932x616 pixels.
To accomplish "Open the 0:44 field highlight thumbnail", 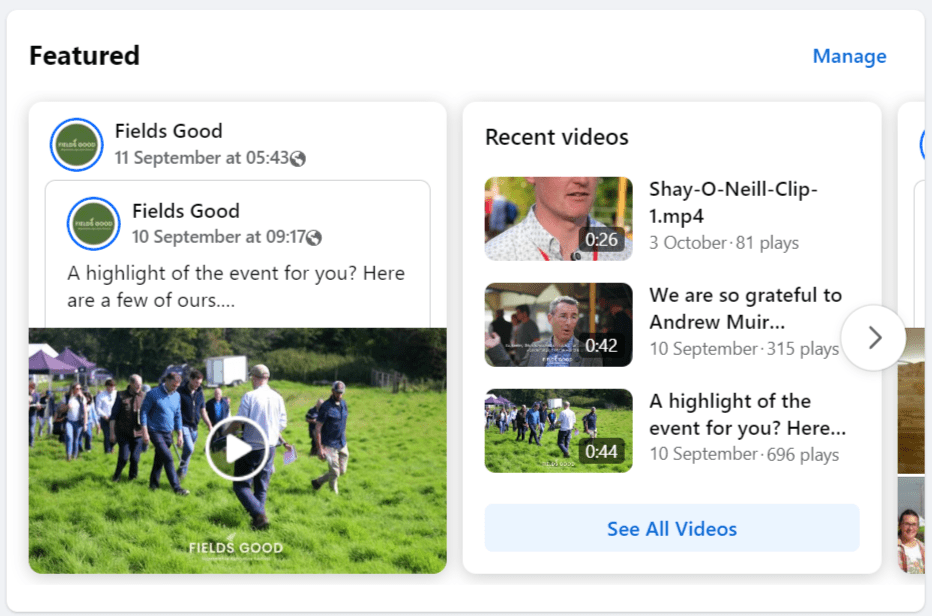I will pos(558,431).
